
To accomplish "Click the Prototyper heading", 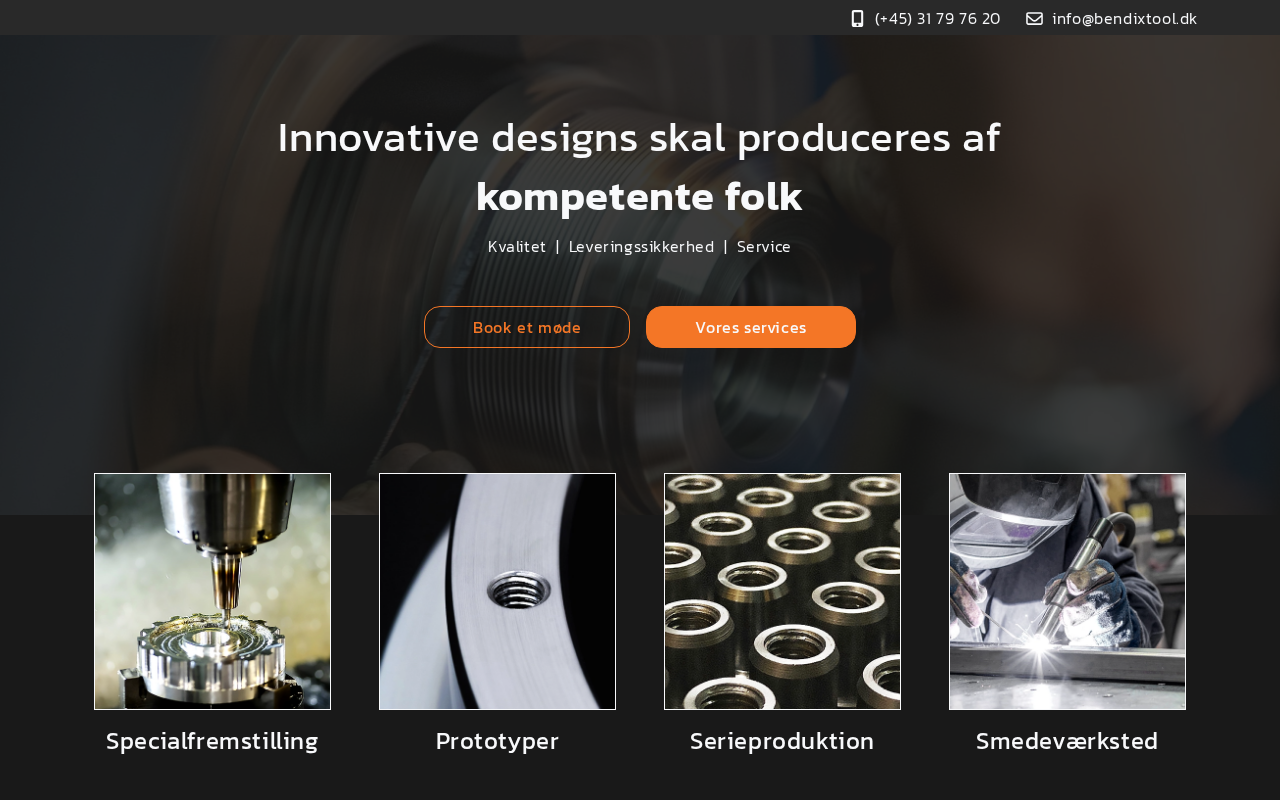I will click(x=497, y=741).
